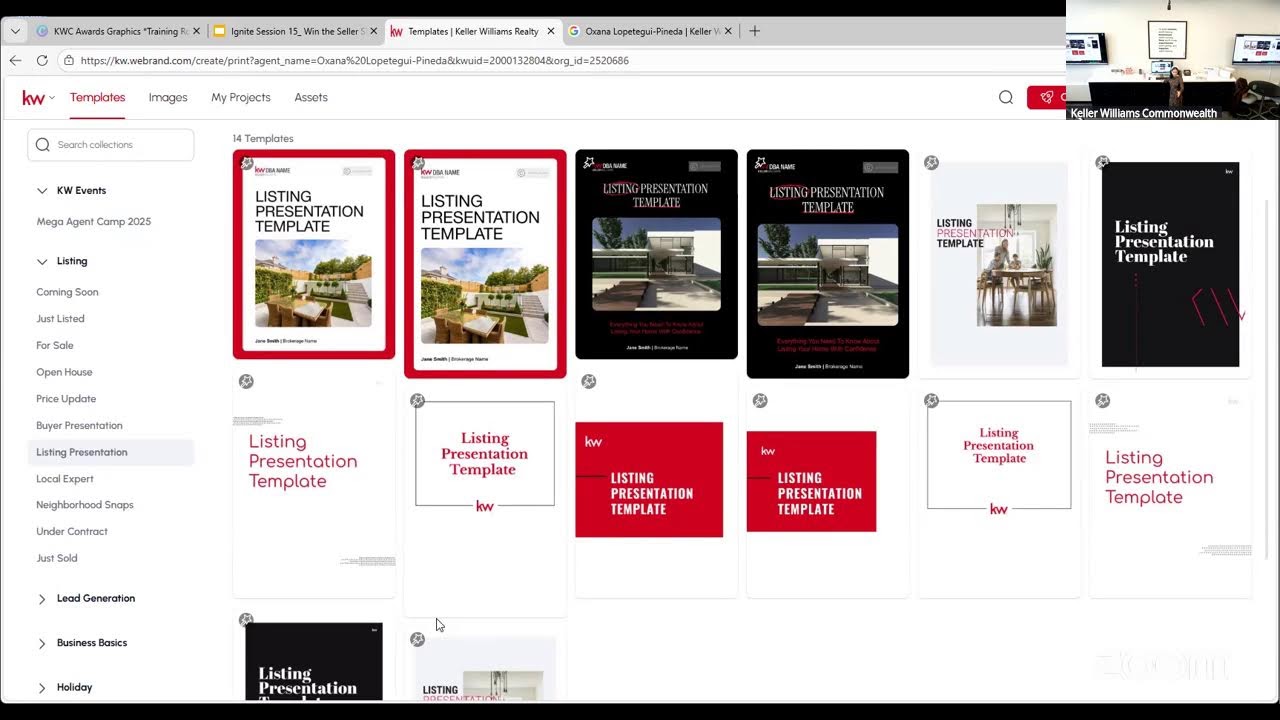Screen dimensions: 1280x720
Task: Close the Templates Keller Williams Realty tab
Action: click(x=551, y=31)
